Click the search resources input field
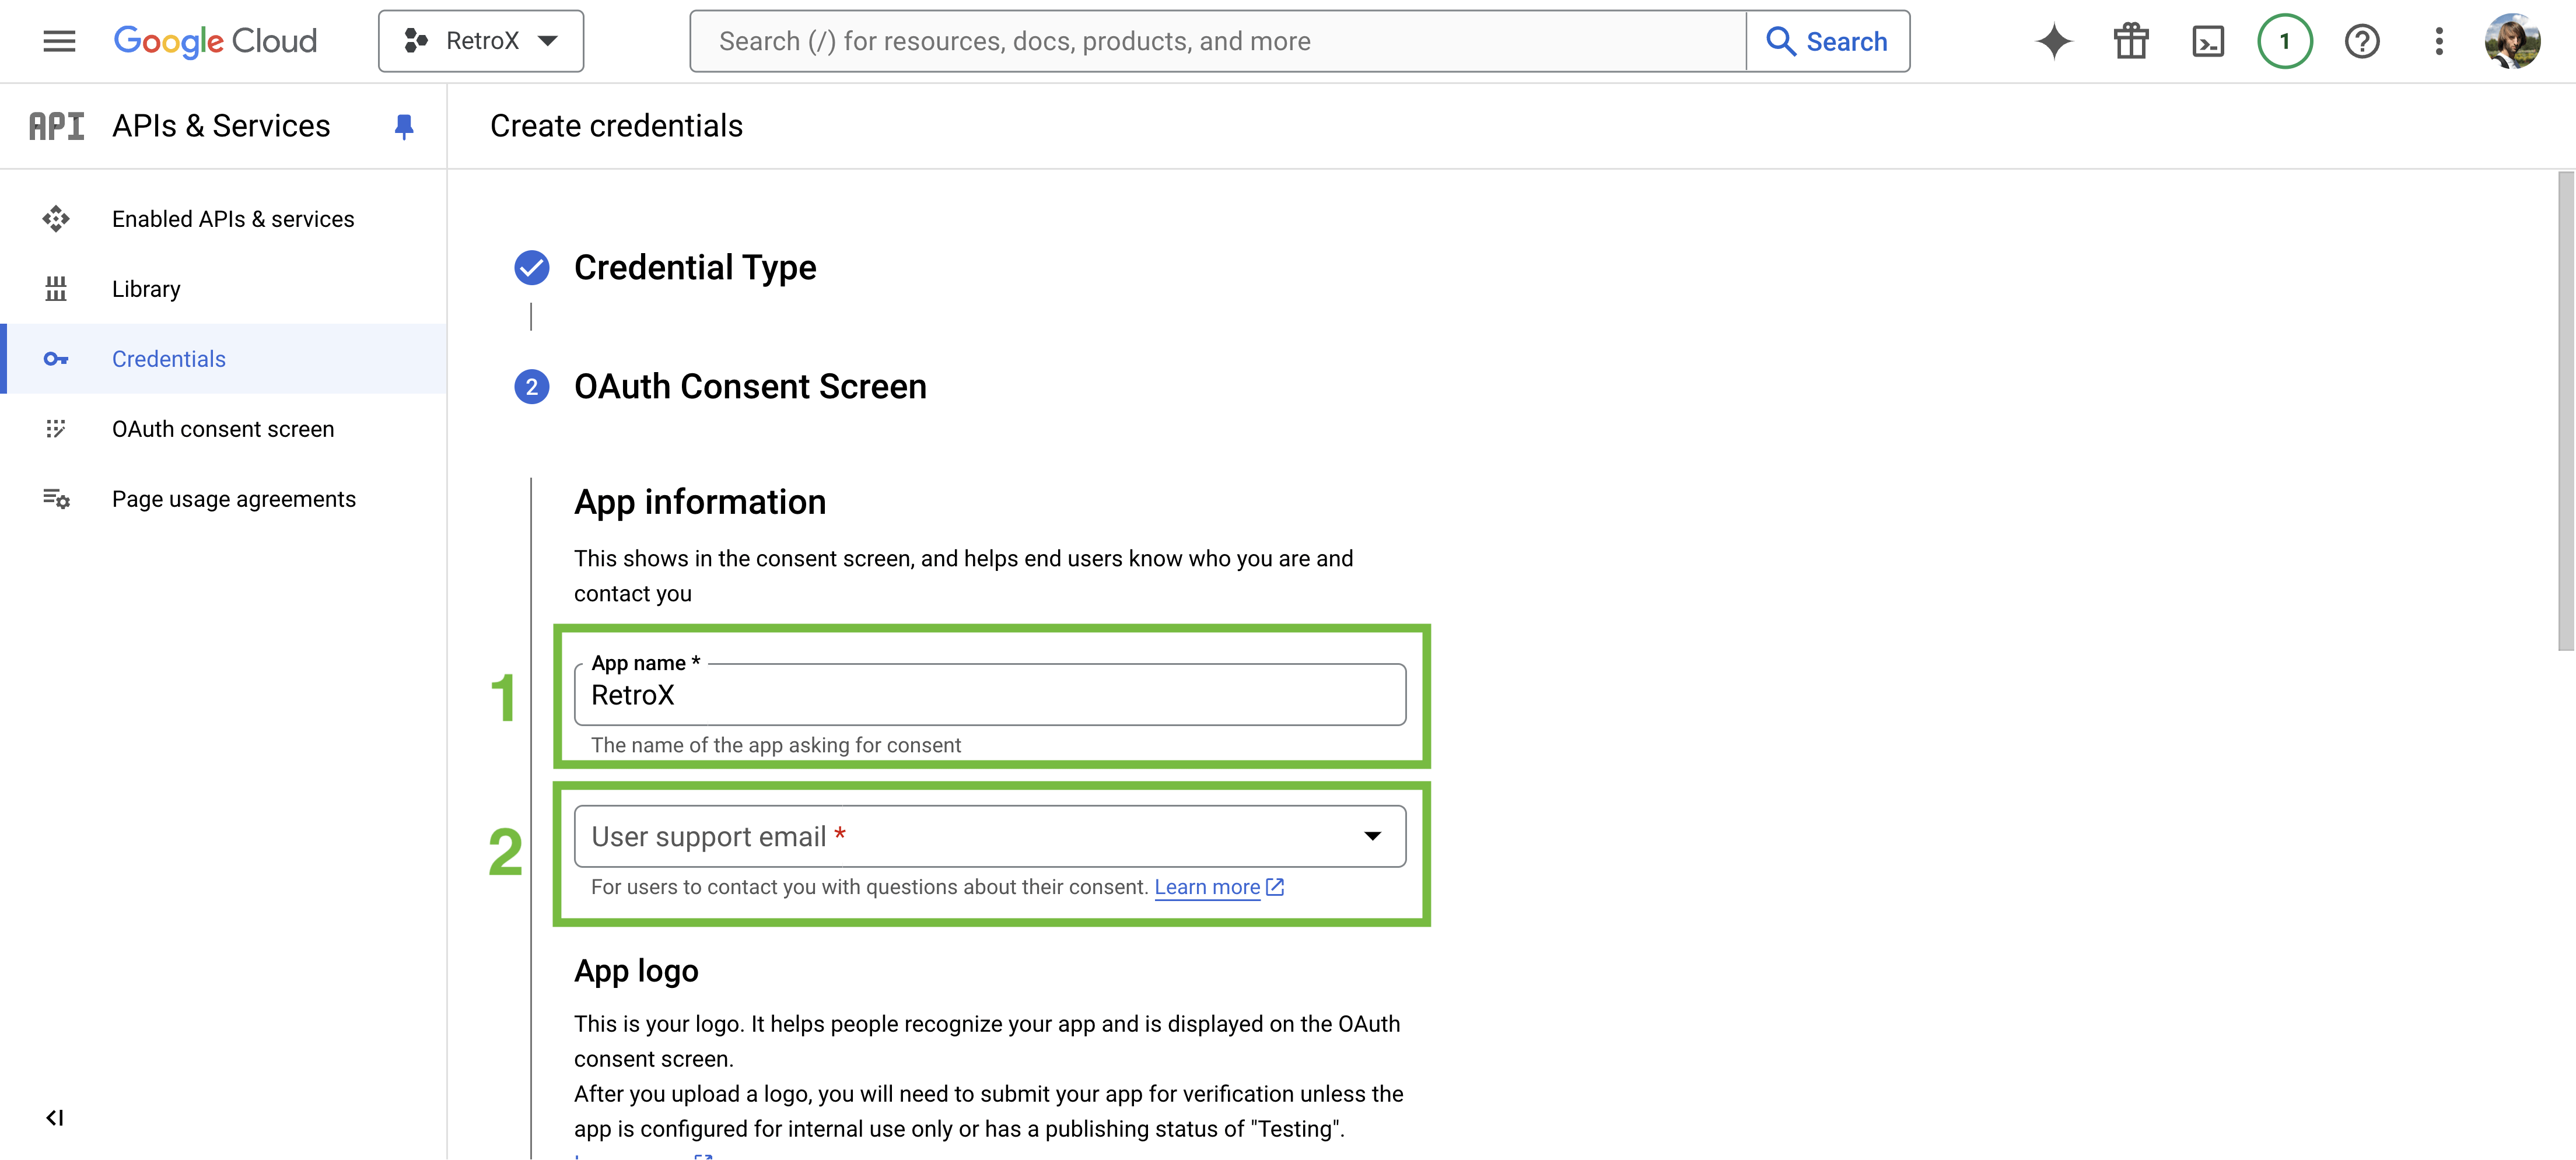The image size is (2576, 1160). (x=1218, y=41)
